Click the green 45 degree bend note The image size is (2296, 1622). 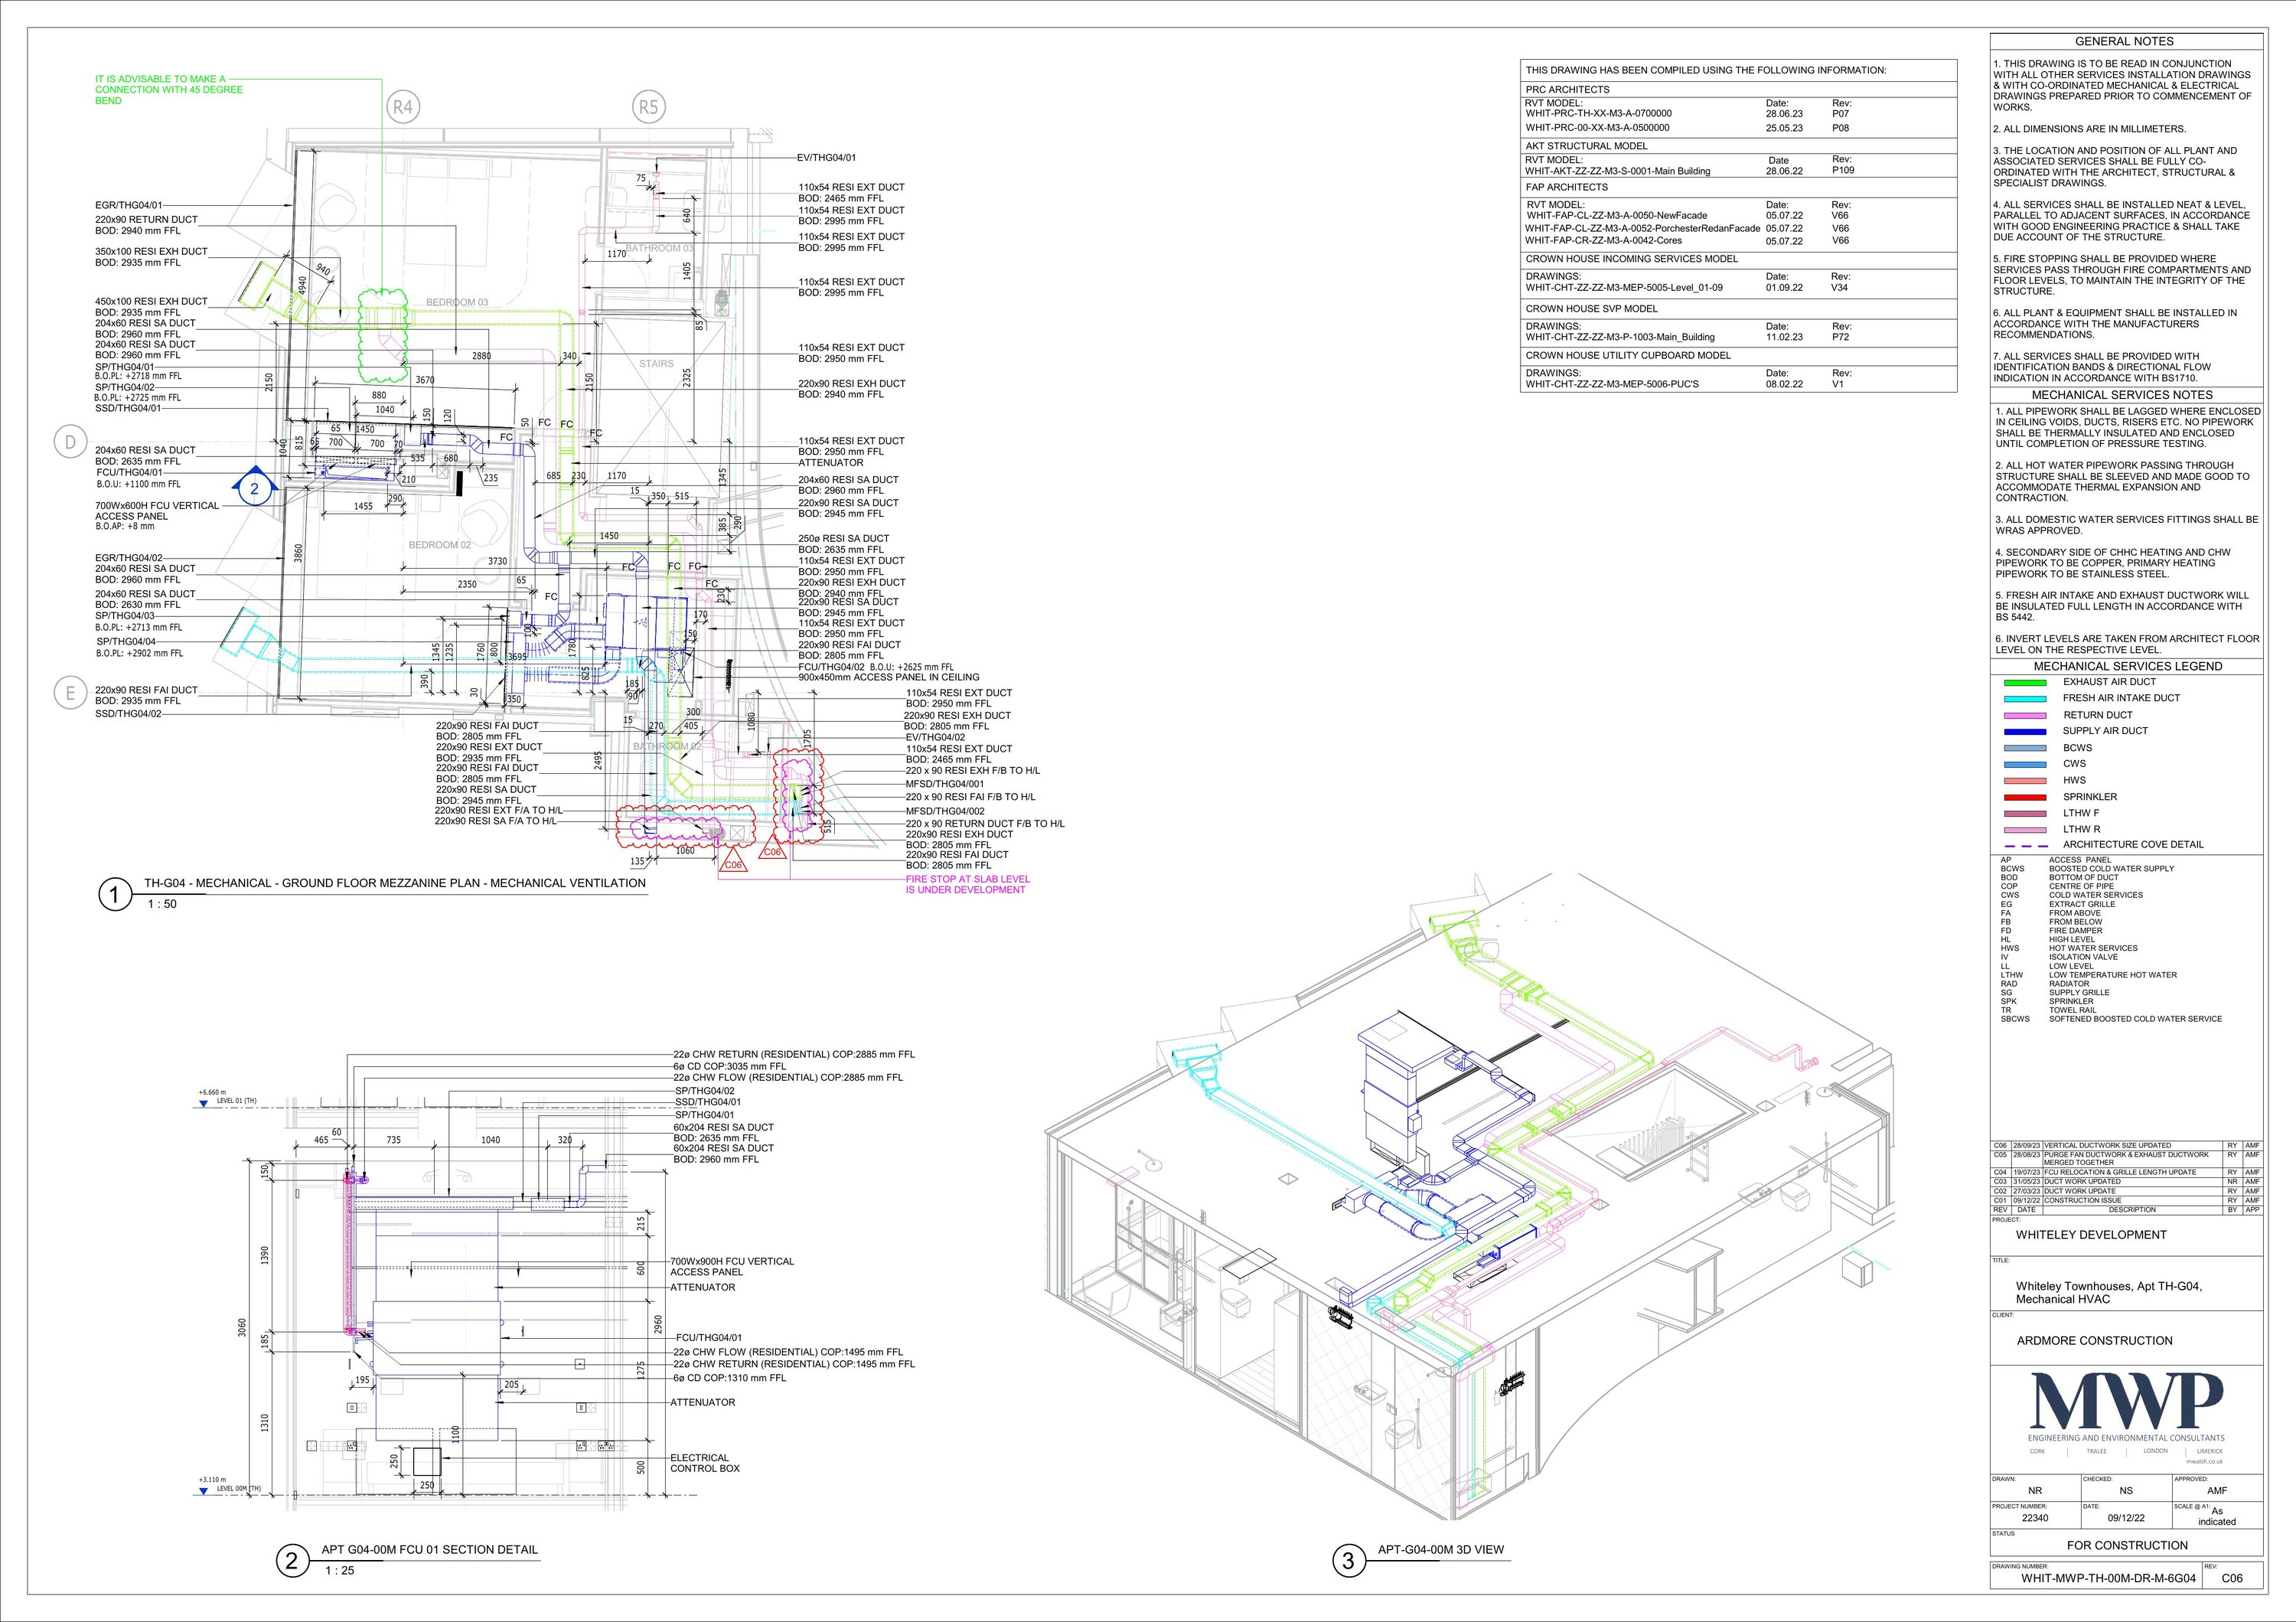coord(168,89)
